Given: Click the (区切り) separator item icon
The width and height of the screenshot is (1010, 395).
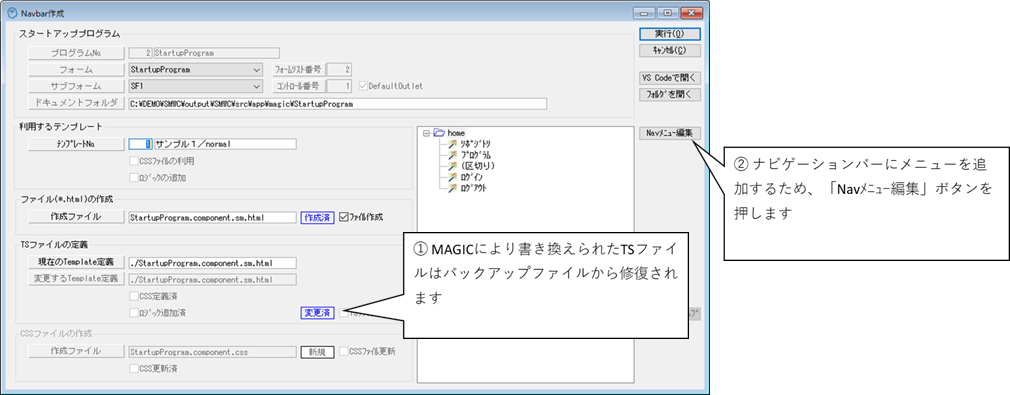Looking at the screenshot, I should click(452, 166).
